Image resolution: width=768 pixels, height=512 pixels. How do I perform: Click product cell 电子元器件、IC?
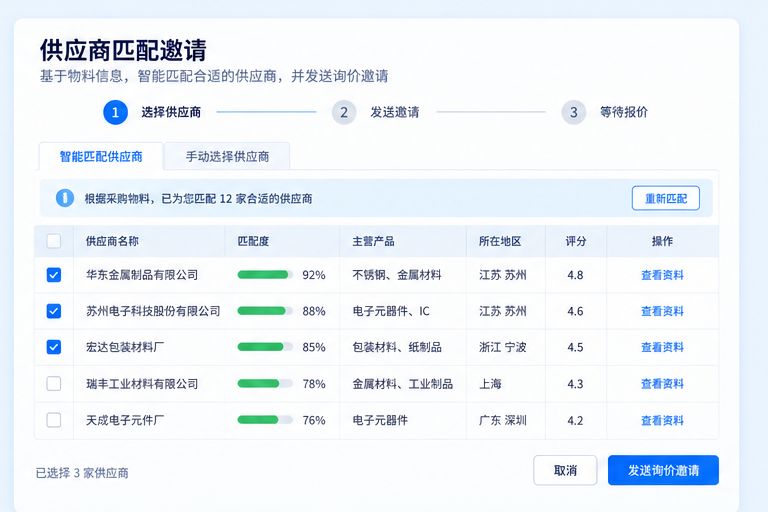coord(391,311)
